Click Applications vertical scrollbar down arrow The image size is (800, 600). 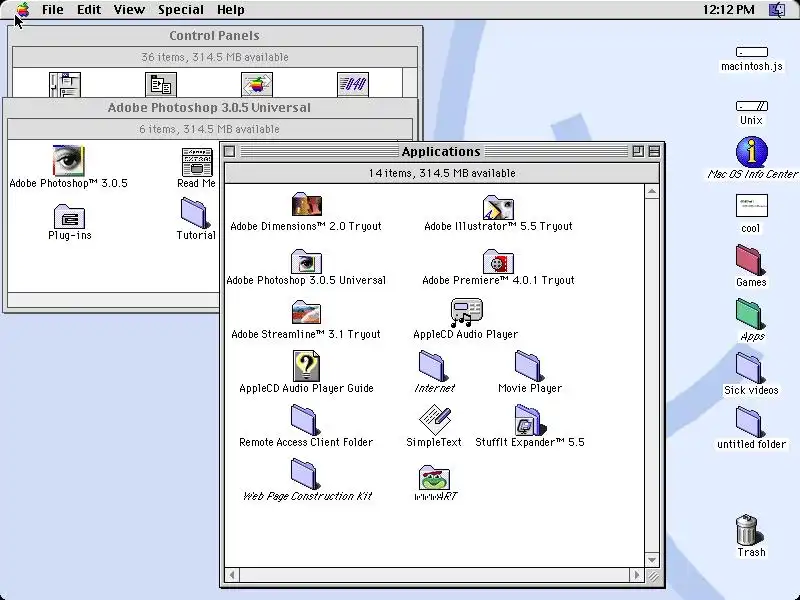[652, 560]
